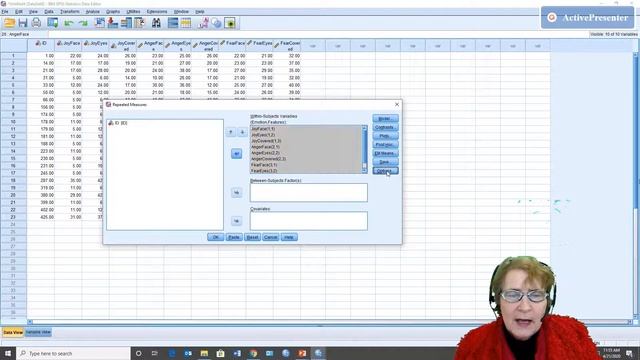Click the Redo toolbar icon

[83, 23]
